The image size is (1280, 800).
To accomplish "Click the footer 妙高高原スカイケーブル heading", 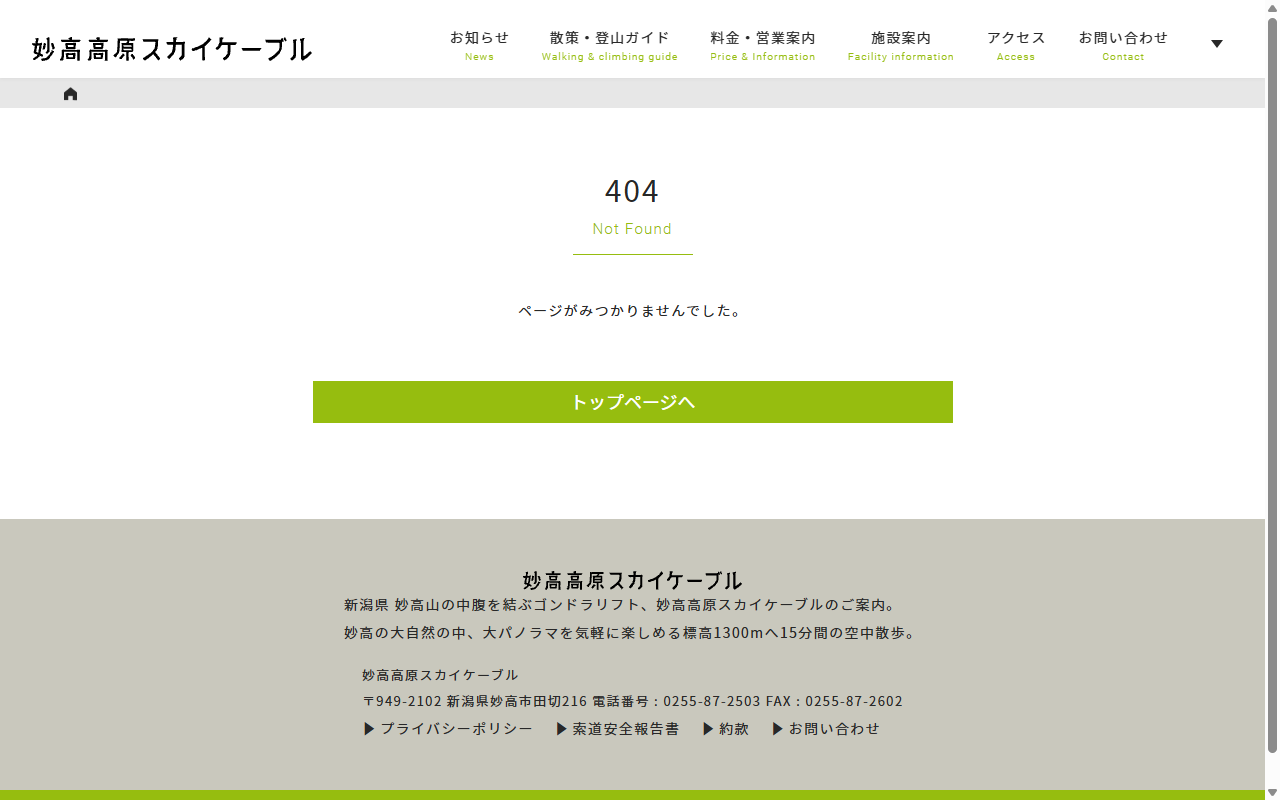I will pos(632,580).
